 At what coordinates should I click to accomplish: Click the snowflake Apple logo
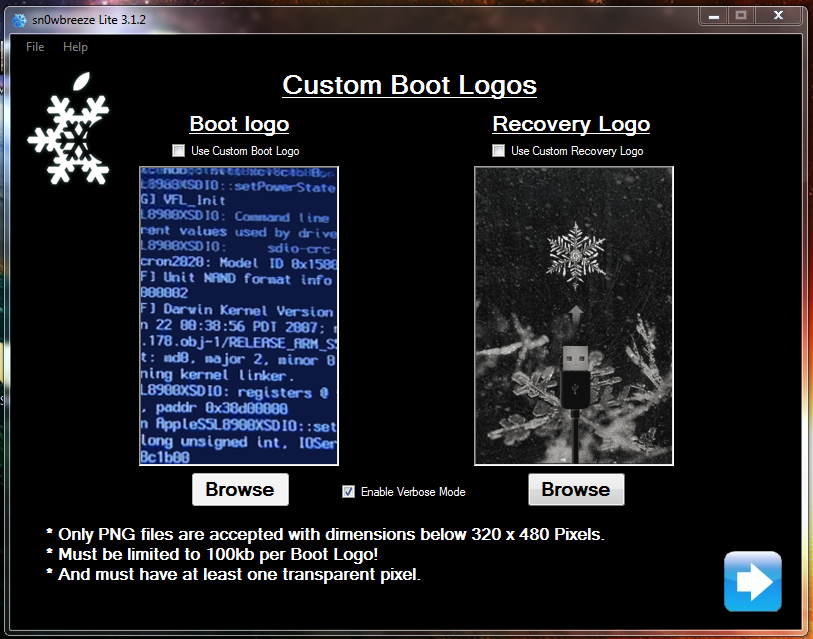(x=67, y=127)
